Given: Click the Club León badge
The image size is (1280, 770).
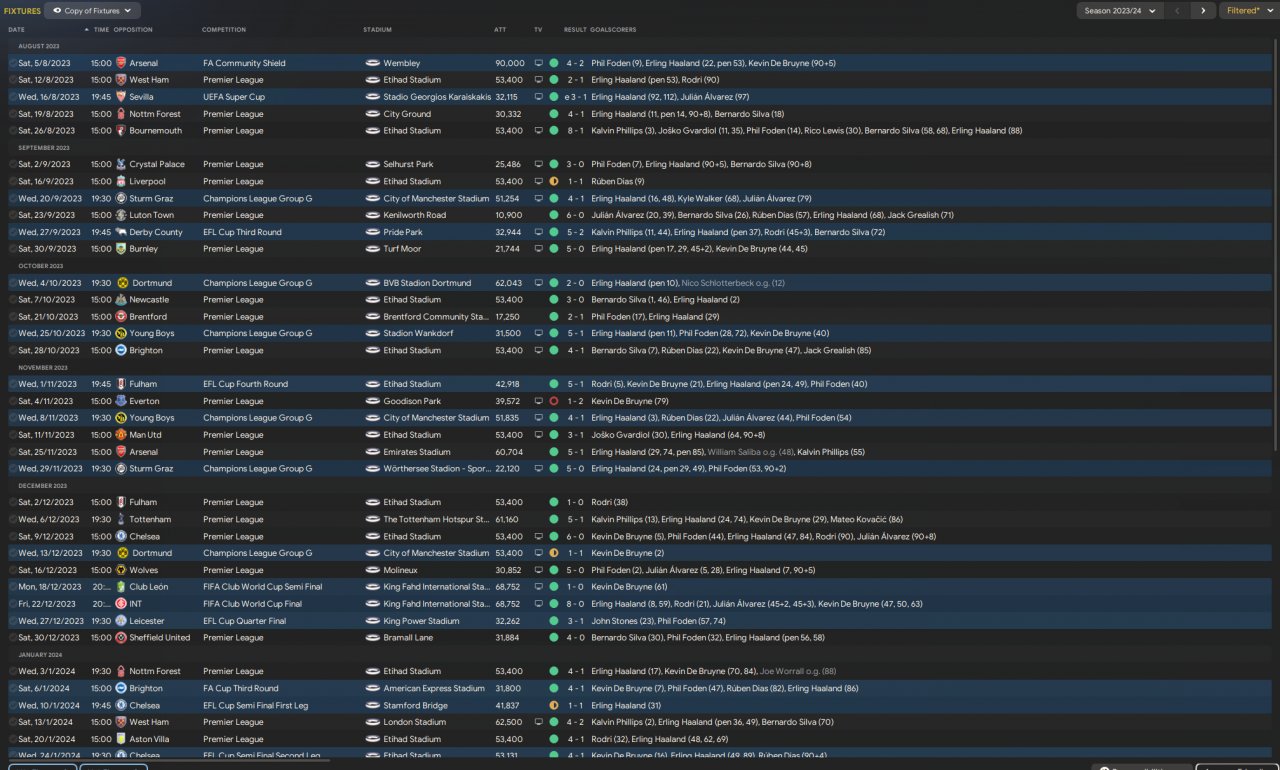Looking at the screenshot, I should [121, 588].
